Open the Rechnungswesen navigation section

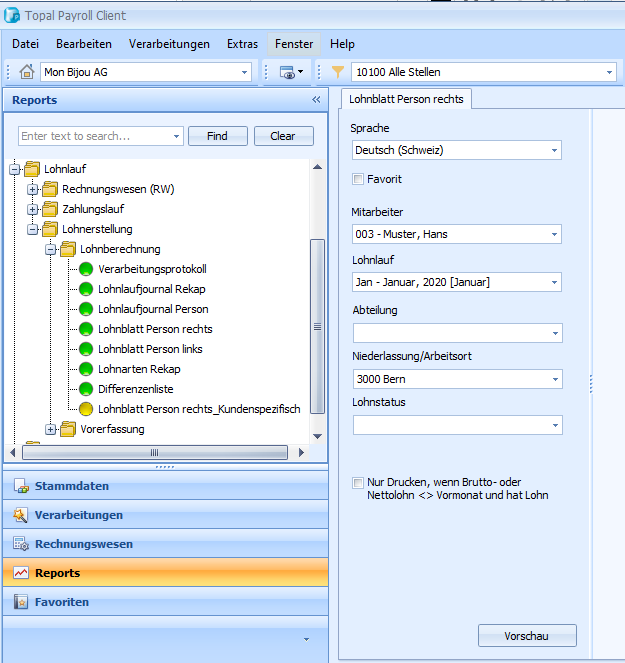[x=83, y=544]
